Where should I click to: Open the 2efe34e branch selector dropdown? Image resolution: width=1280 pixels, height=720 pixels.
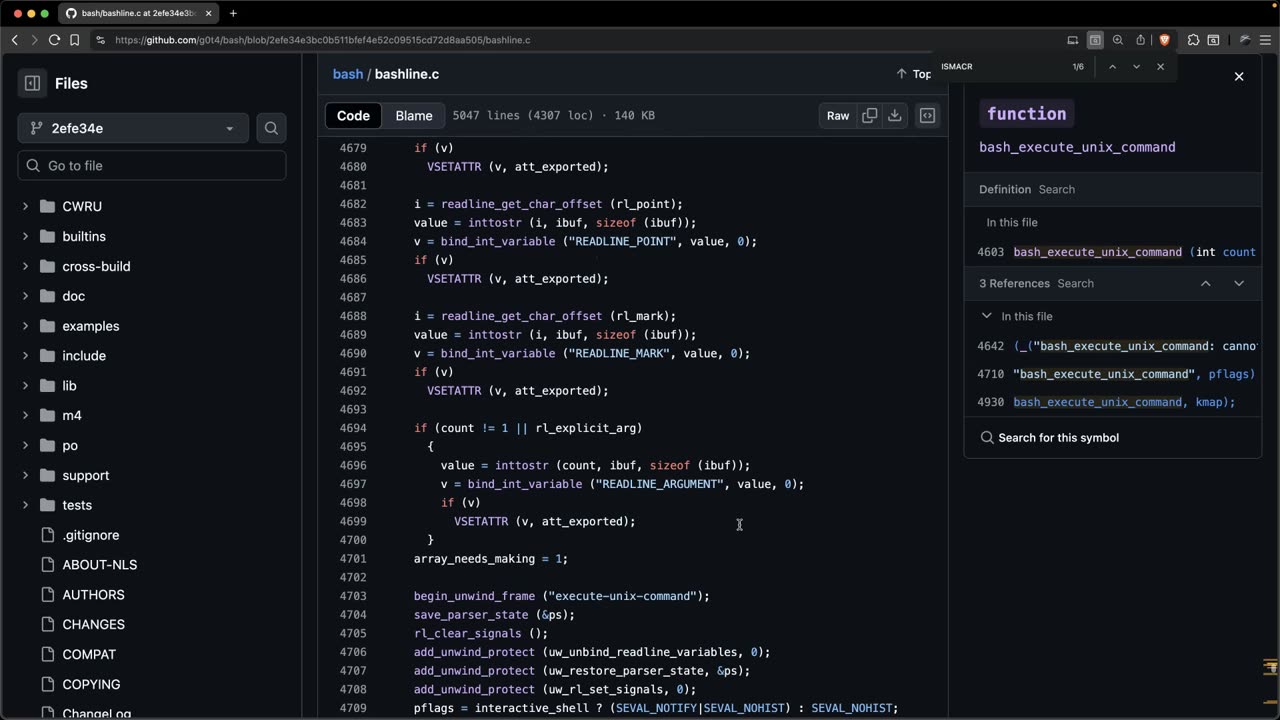click(x=133, y=128)
